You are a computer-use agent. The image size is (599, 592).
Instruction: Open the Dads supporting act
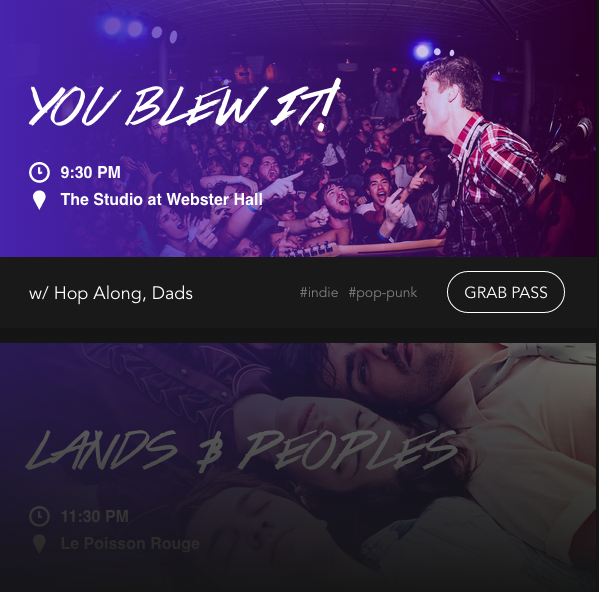click(172, 293)
